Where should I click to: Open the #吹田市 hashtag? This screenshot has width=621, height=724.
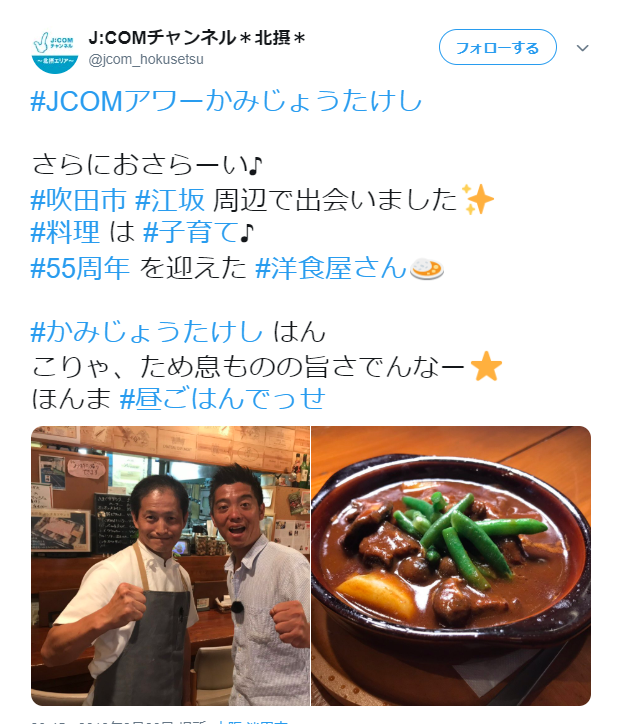click(78, 200)
